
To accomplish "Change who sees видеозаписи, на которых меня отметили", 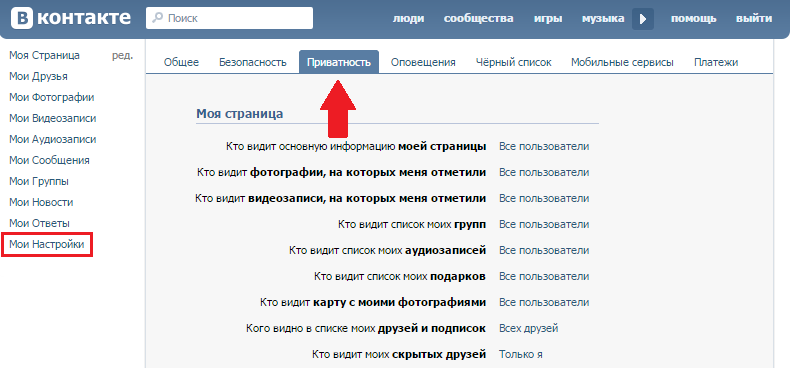I will tap(544, 198).
